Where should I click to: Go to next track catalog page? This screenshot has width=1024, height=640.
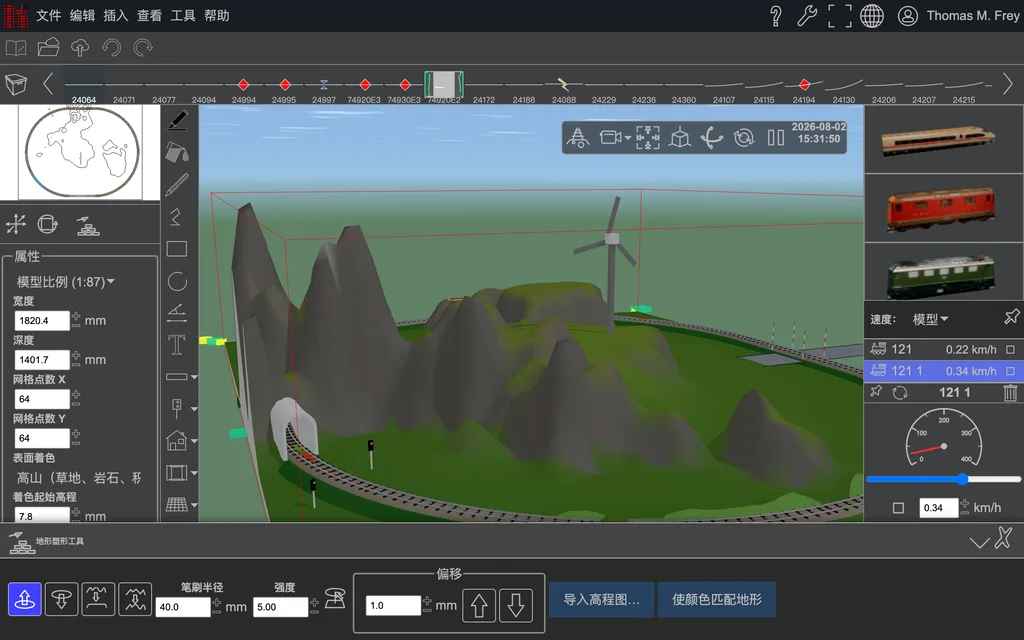(1008, 84)
